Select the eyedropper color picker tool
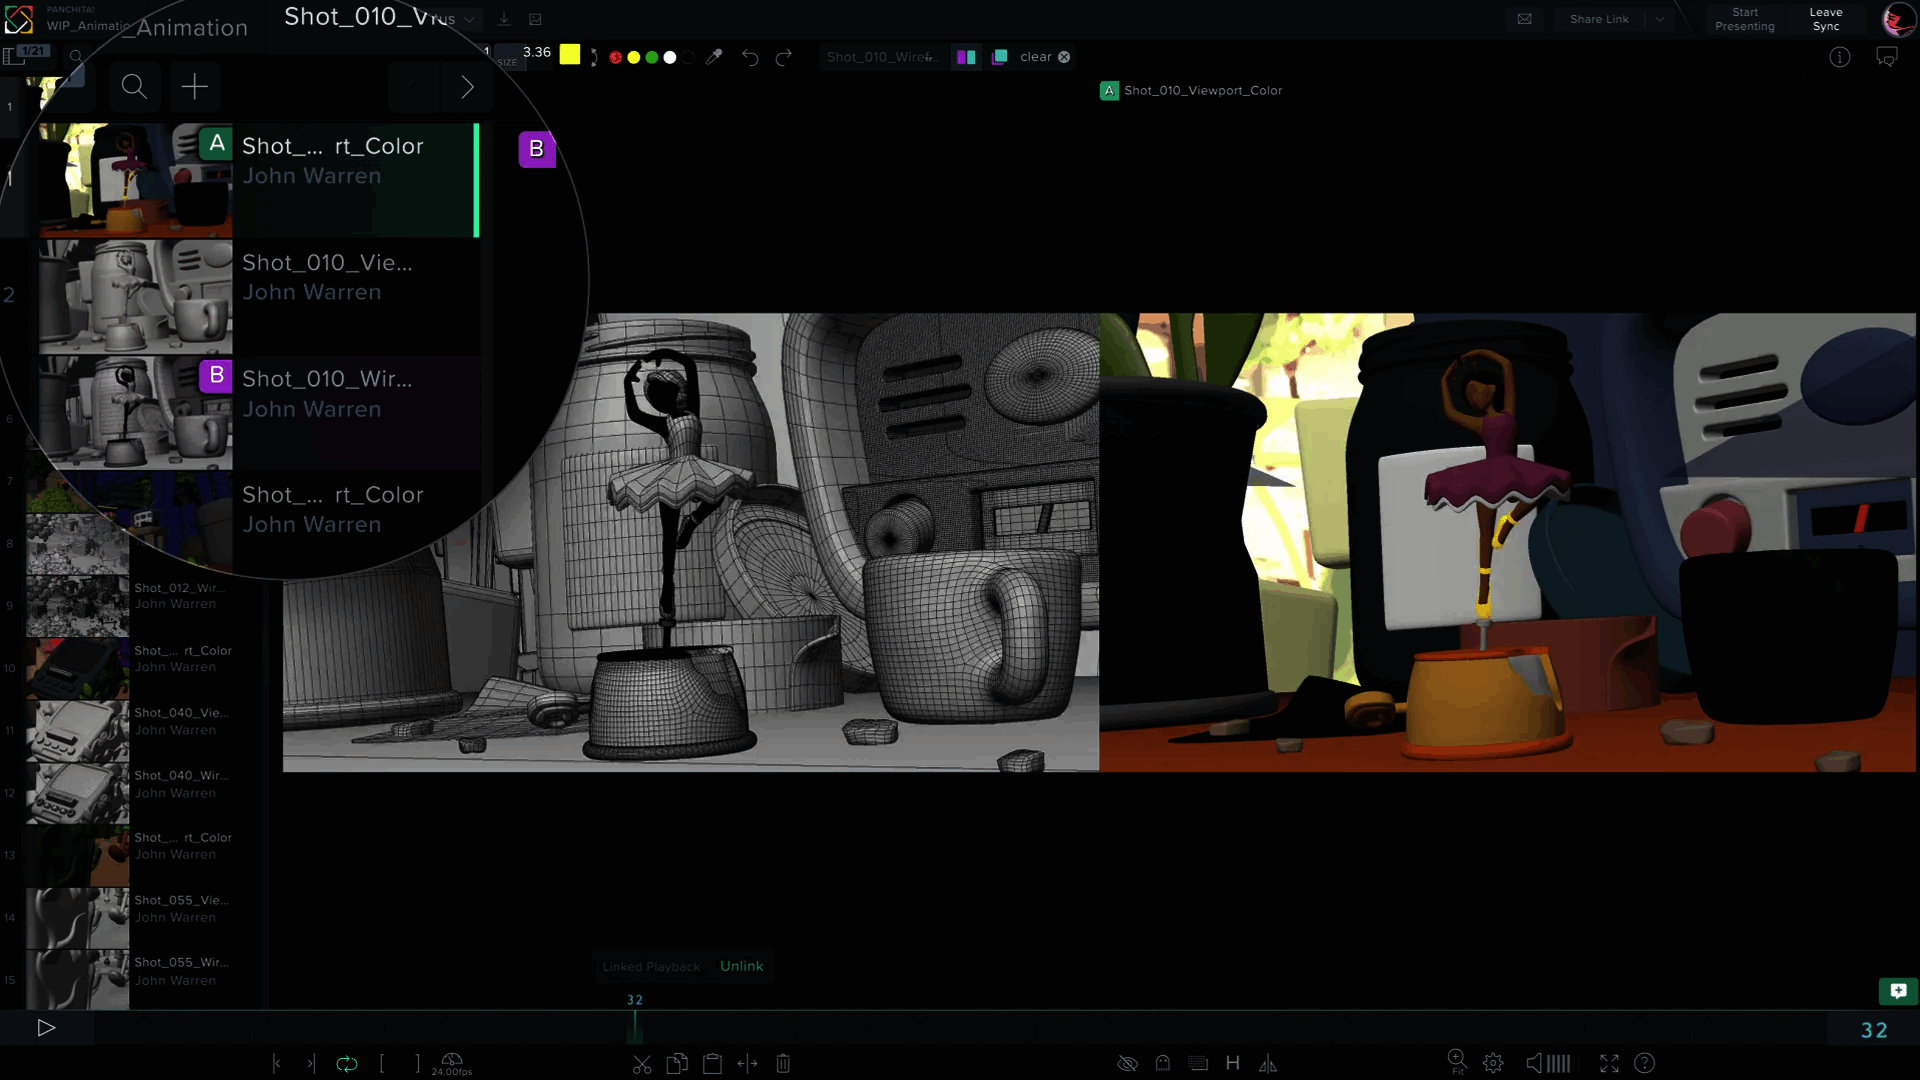The image size is (1920, 1080). (714, 57)
